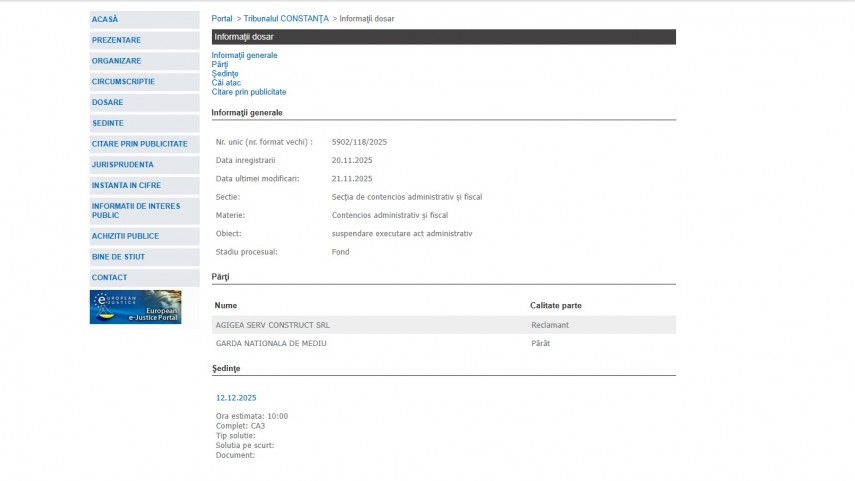The image size is (855, 481).
Task: Open the PREZENTARE sidebar section
Action: click(116, 40)
